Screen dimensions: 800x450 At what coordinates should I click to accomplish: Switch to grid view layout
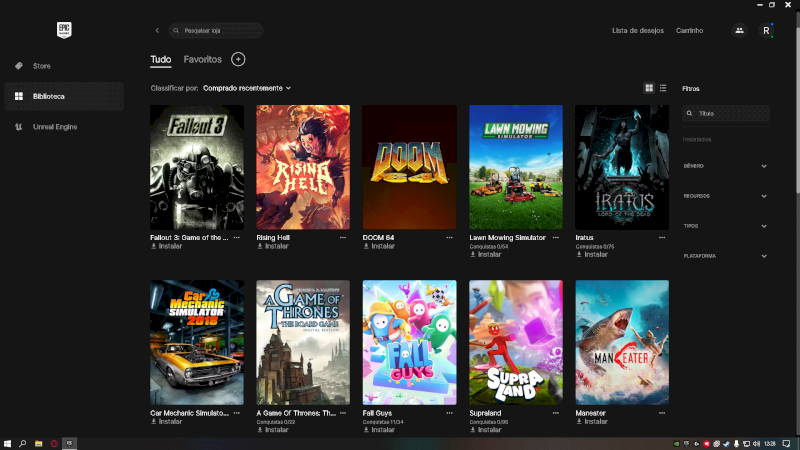(649, 88)
